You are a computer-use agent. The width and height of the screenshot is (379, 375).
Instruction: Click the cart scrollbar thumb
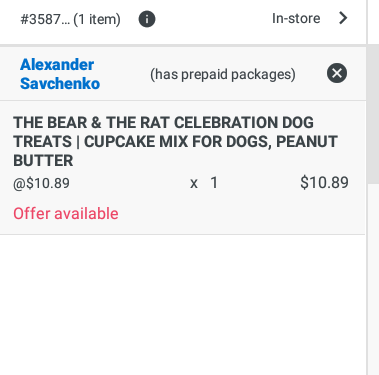point(373,113)
